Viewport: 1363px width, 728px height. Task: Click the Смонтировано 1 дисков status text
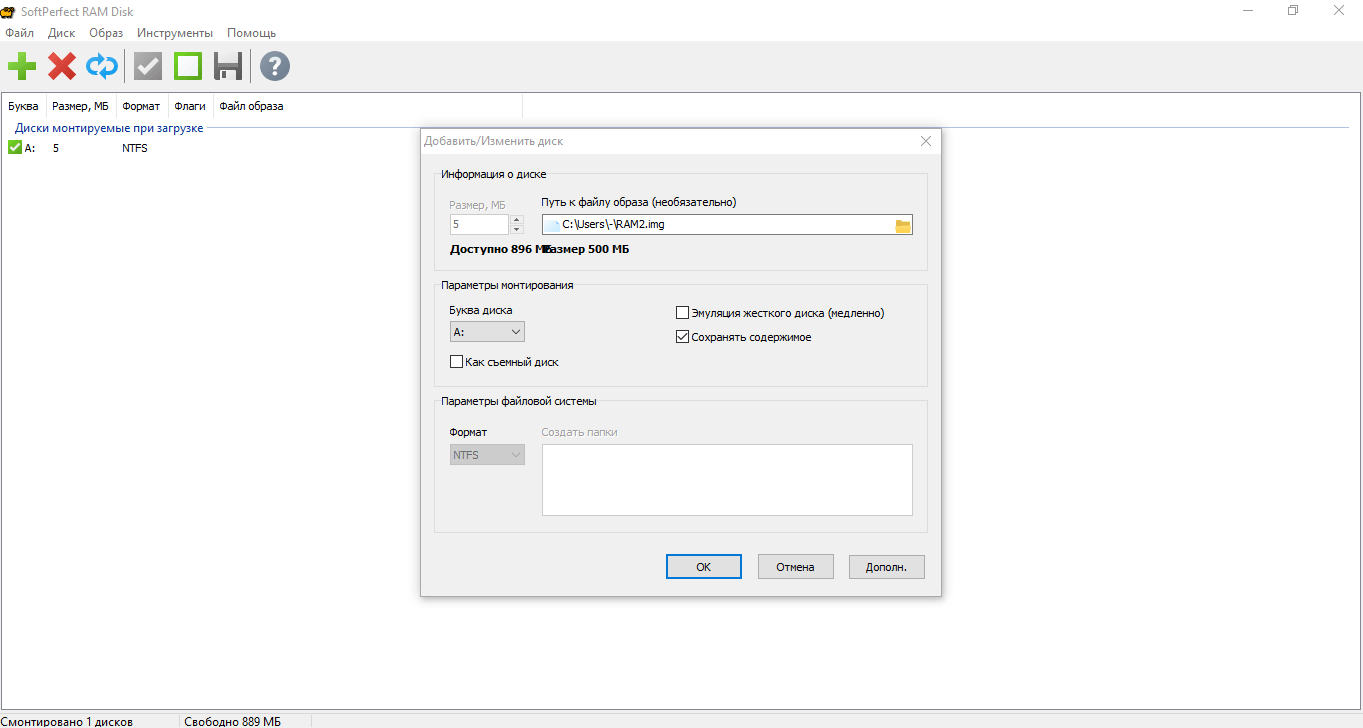coord(67,721)
